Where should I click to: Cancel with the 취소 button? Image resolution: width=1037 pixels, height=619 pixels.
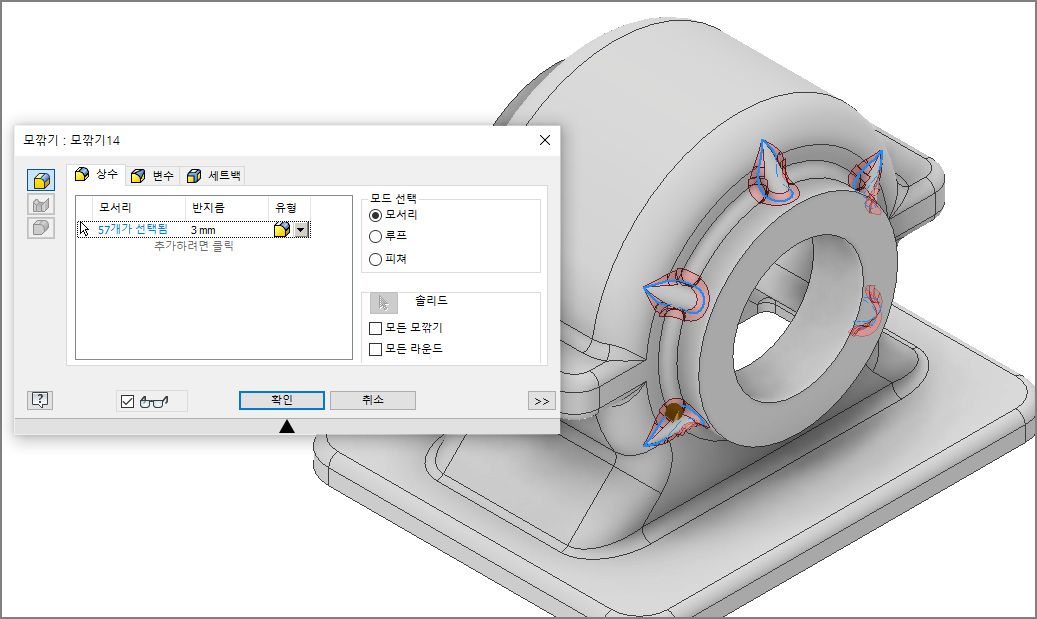click(373, 400)
